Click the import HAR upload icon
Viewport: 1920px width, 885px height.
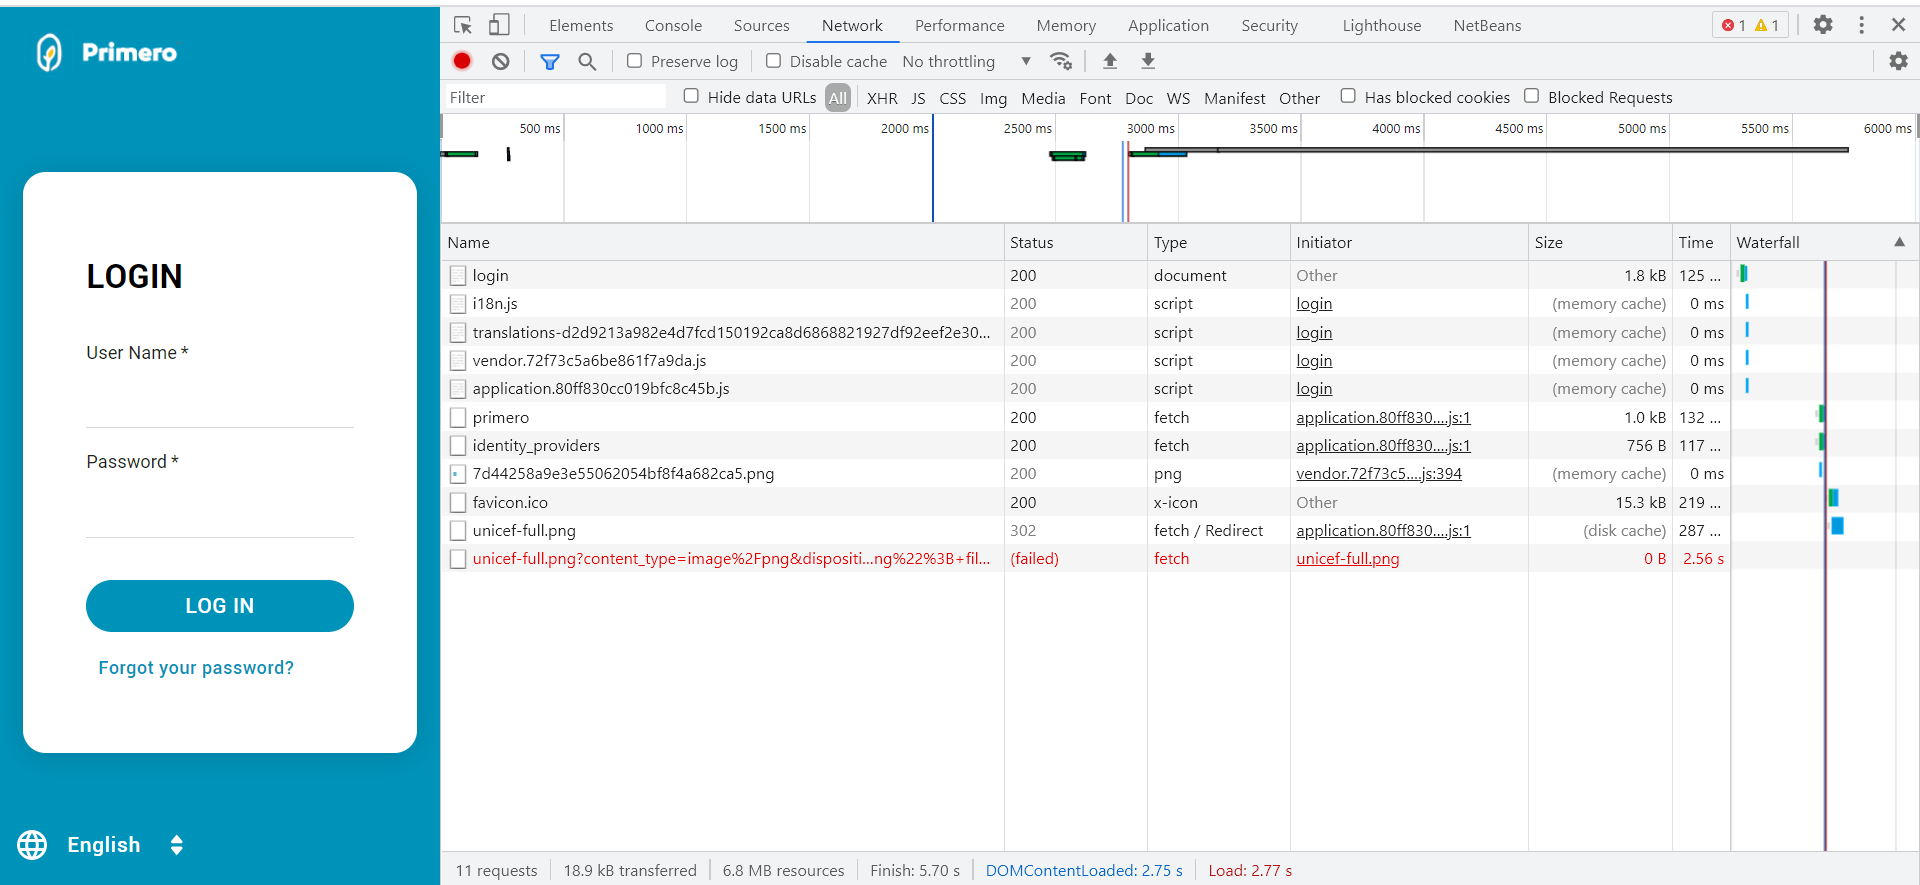click(x=1110, y=61)
